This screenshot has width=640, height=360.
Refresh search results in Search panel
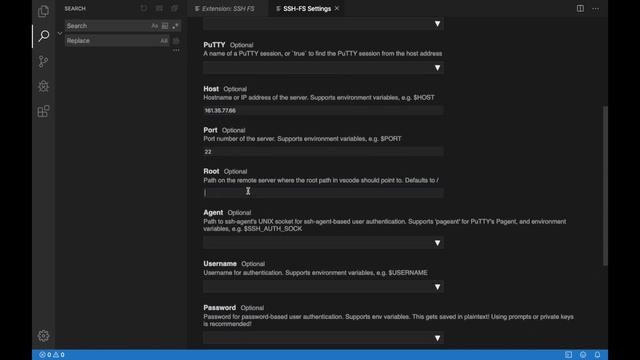point(144,8)
